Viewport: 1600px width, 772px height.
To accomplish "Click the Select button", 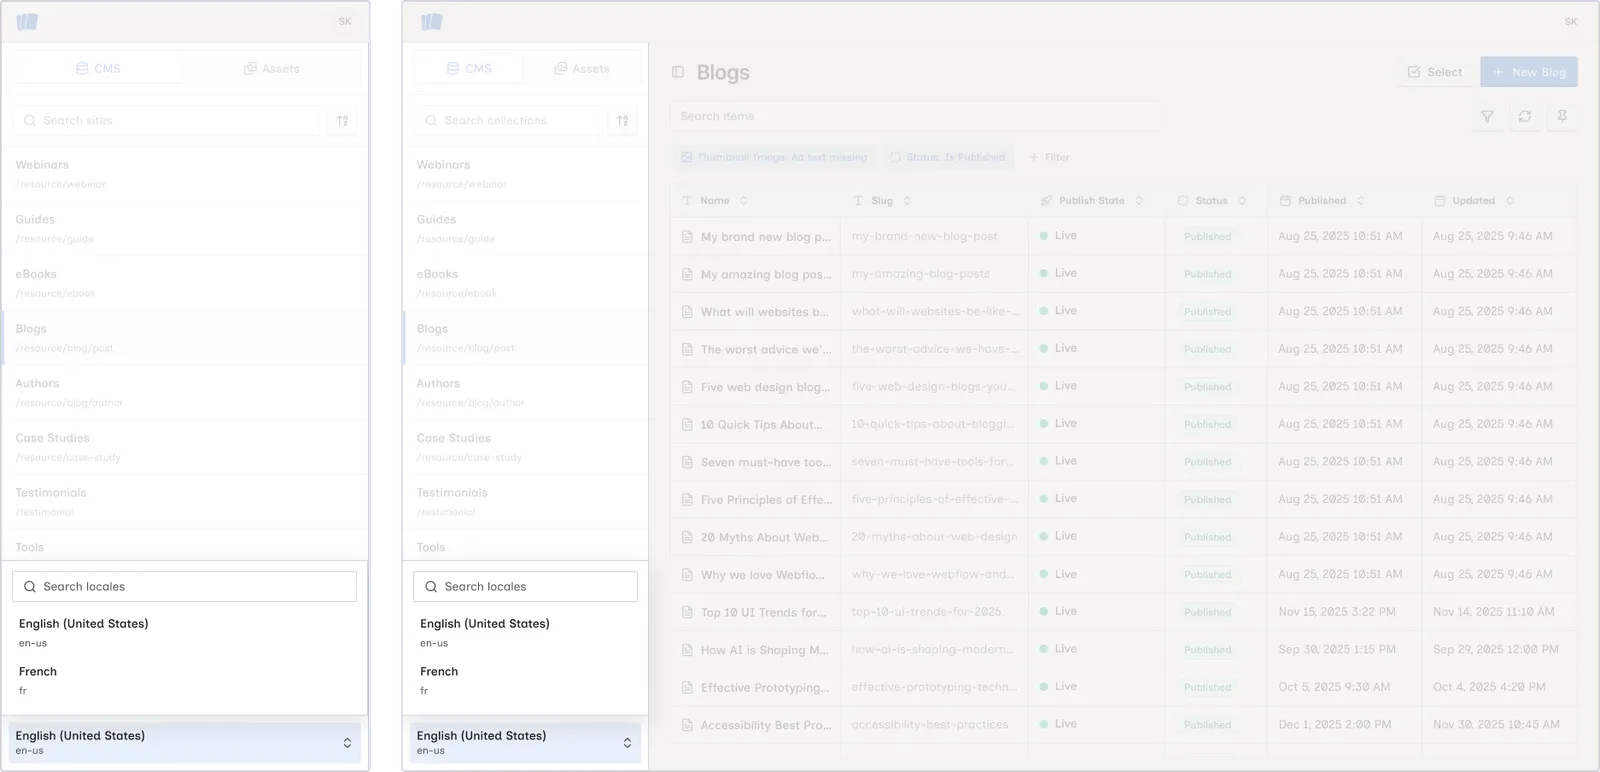I will [x=1435, y=72].
